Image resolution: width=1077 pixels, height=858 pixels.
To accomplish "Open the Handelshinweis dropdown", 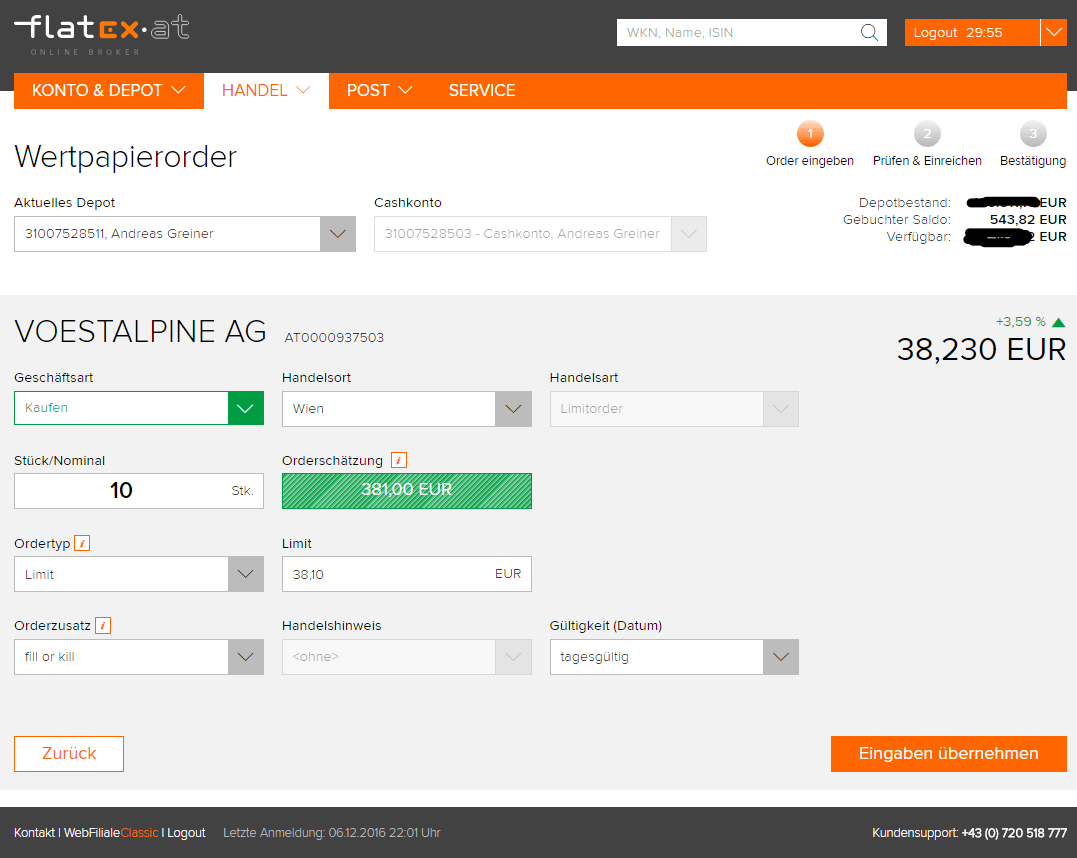I will pos(407,657).
